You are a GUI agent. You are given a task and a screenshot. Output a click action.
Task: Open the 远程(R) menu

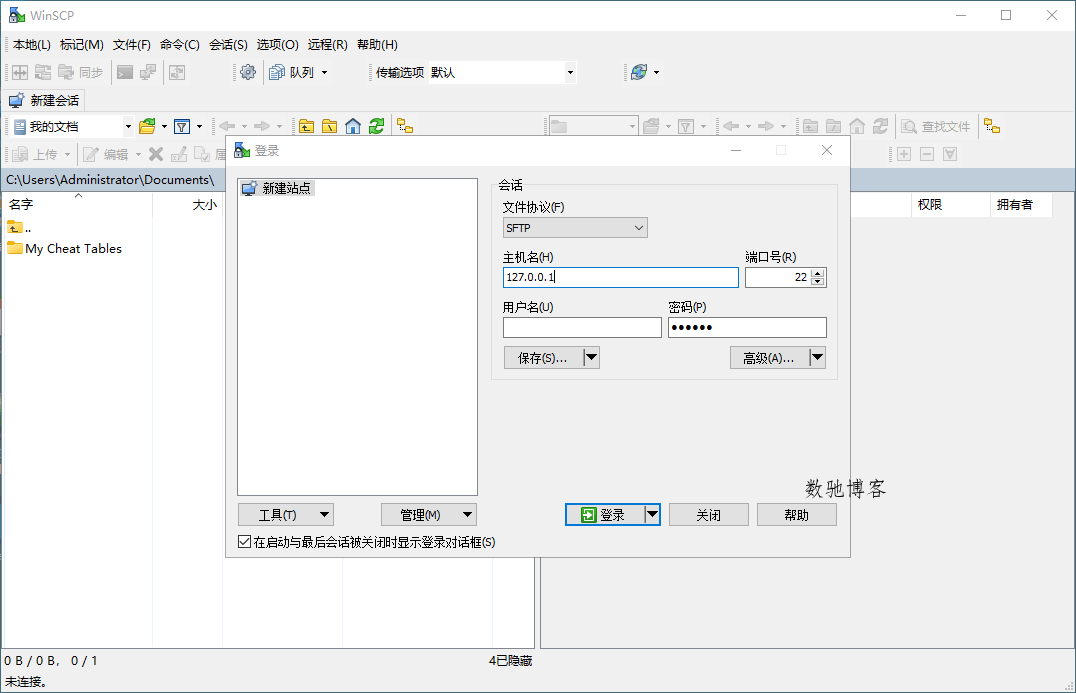click(x=327, y=45)
